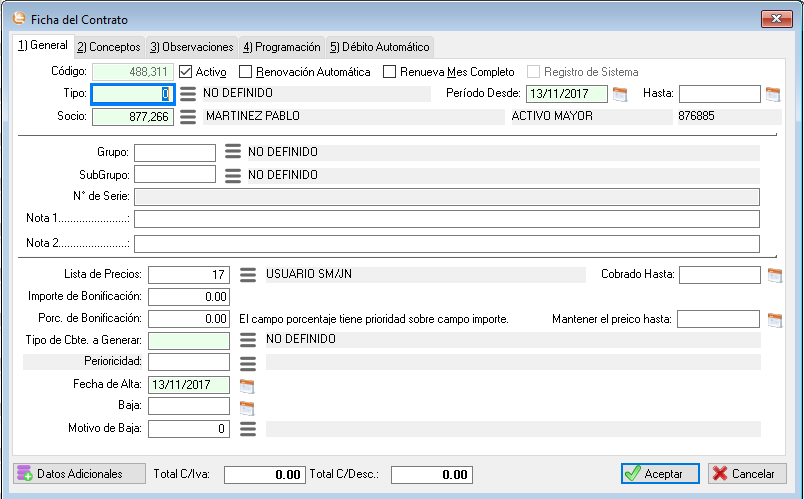Uncheck the Activo checkbox

point(186,72)
